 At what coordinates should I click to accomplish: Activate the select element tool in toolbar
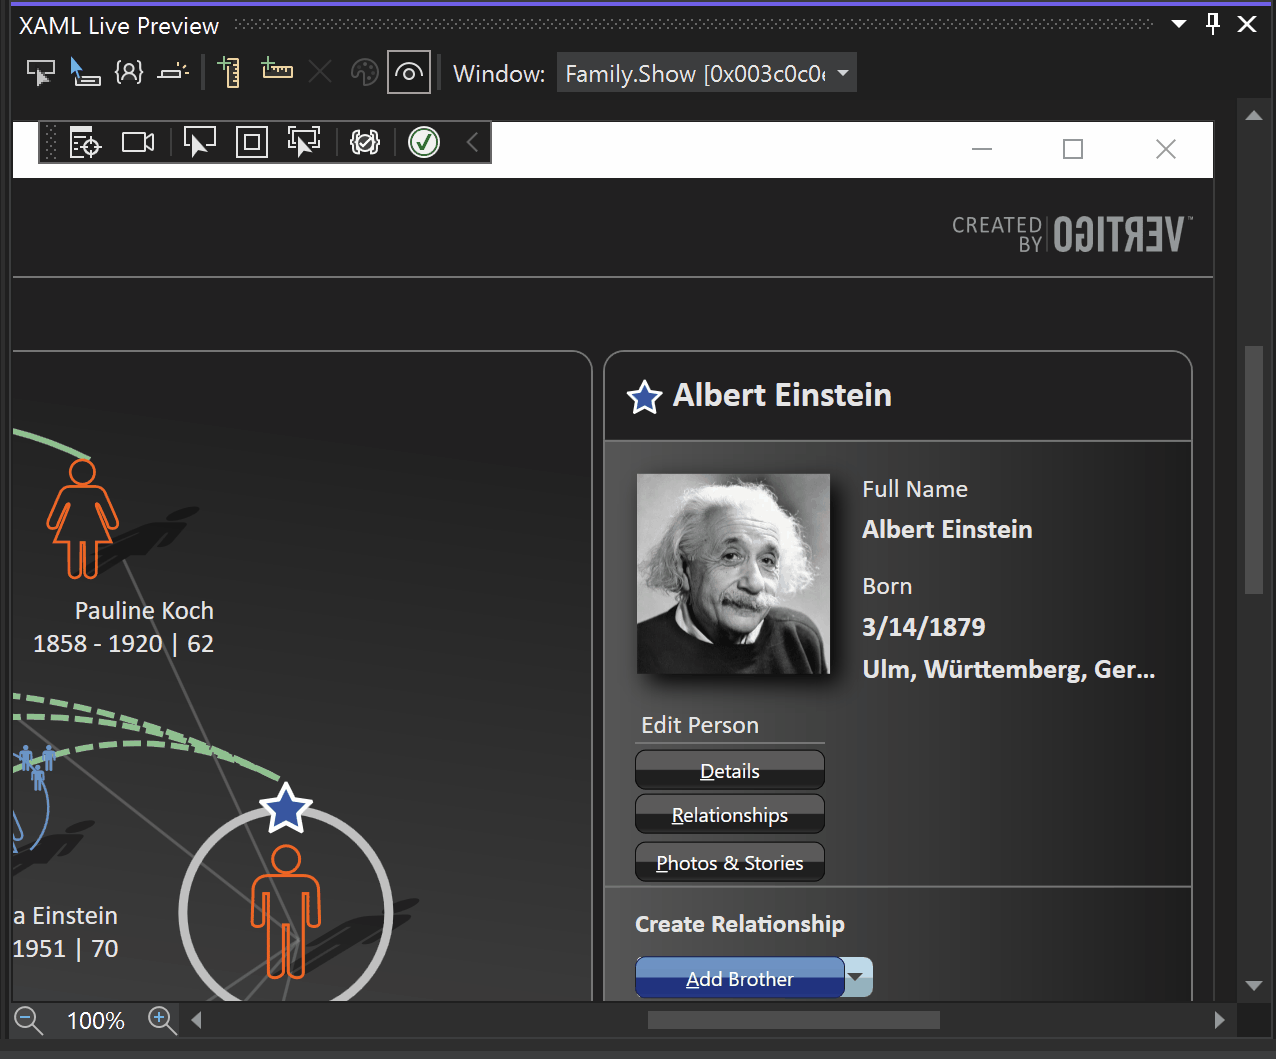click(x=41, y=73)
